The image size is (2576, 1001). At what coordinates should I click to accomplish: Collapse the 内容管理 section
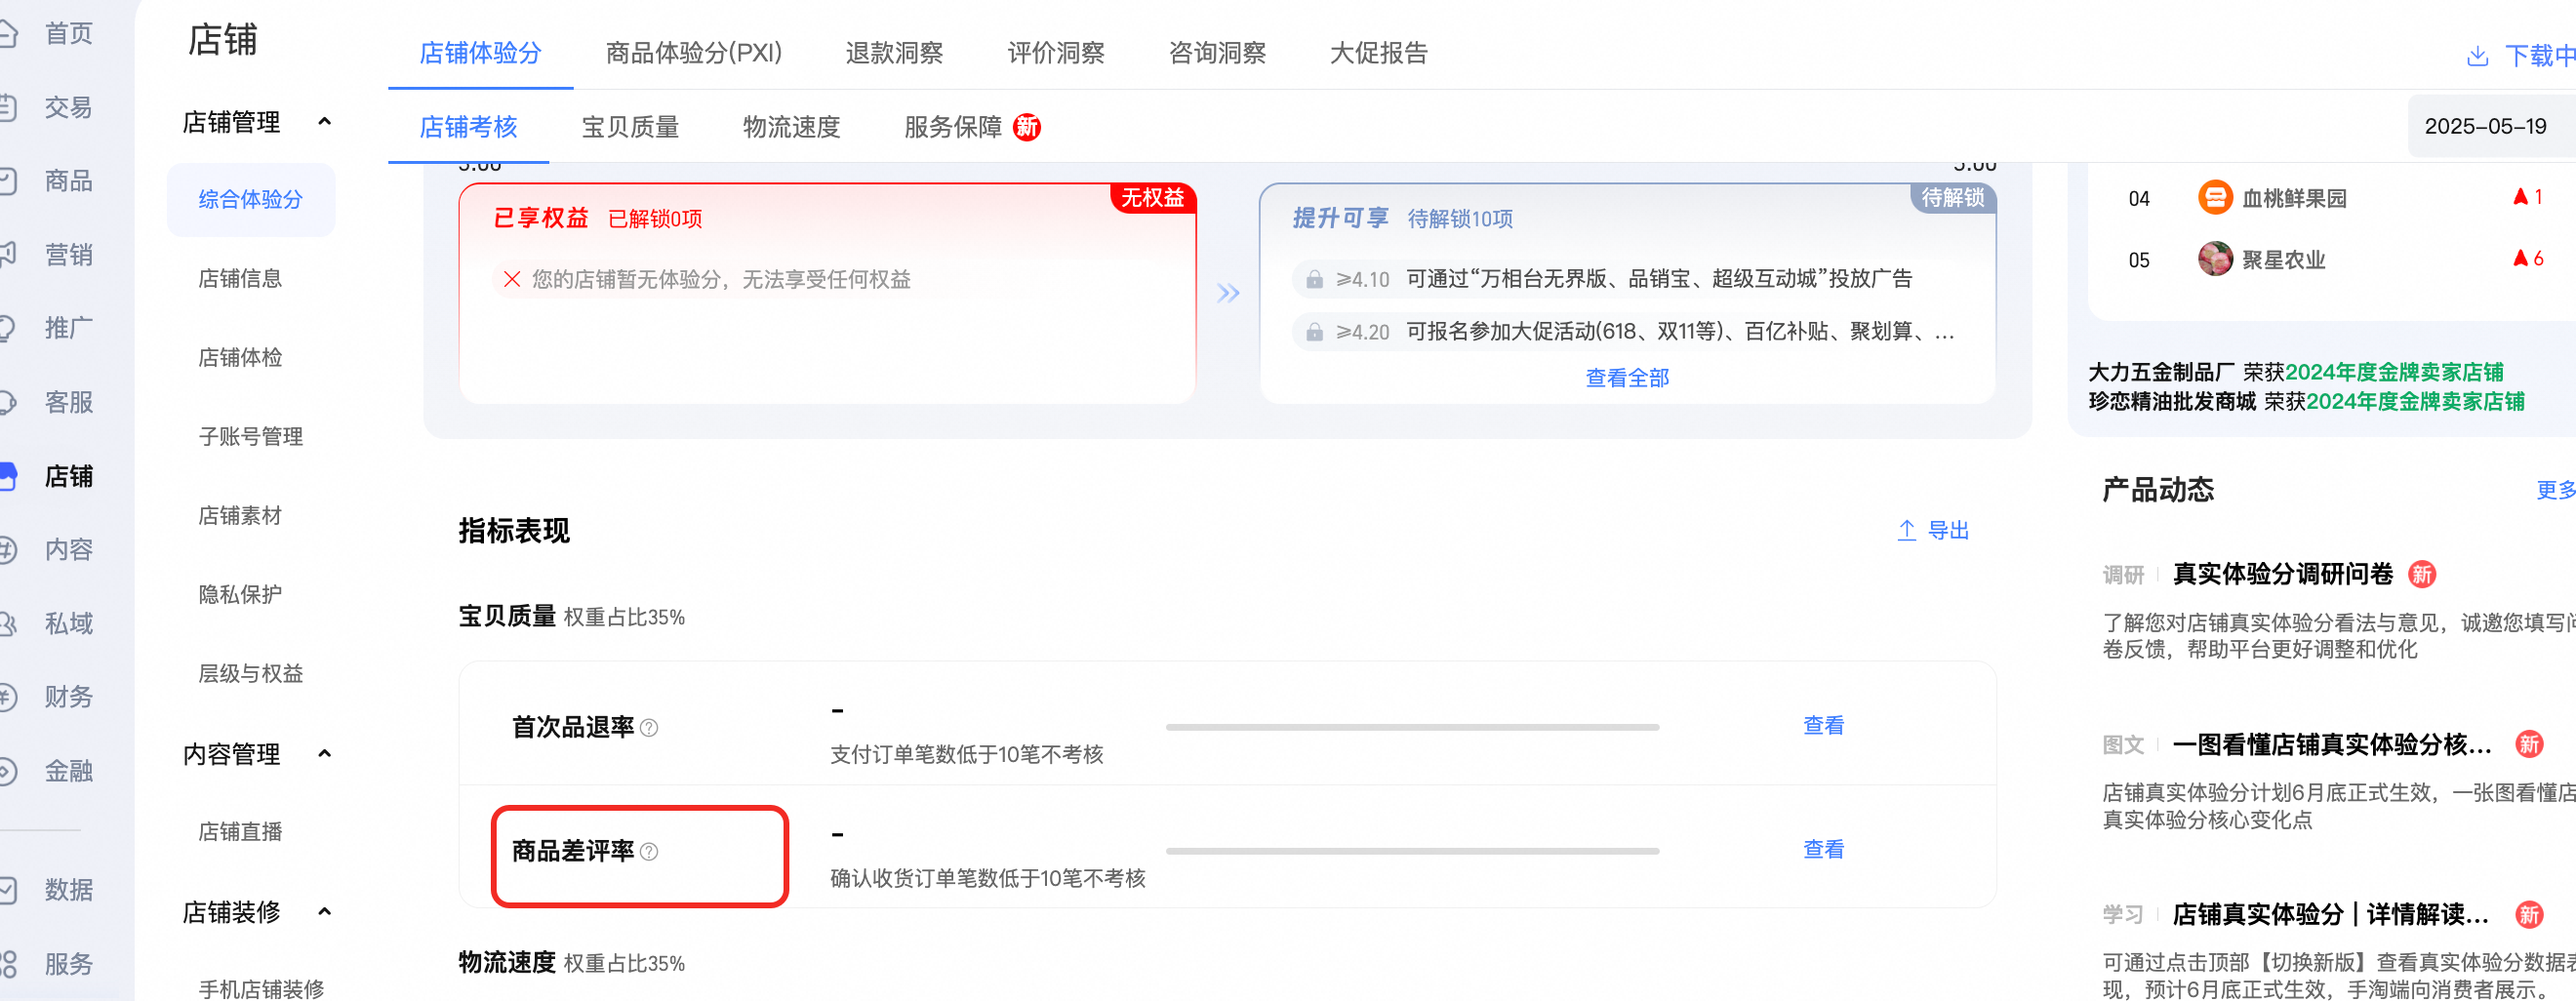coord(324,754)
